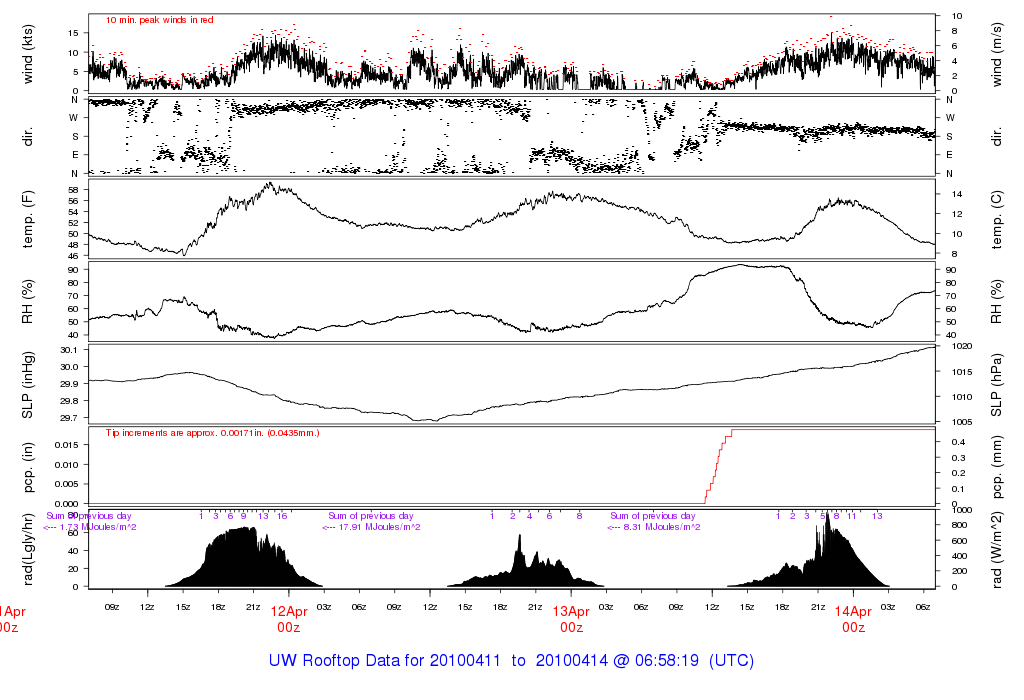Viewport: 1024px width, 700px height.
Task: Click the left 'RH (%)' axis label
Action: pos(27,301)
